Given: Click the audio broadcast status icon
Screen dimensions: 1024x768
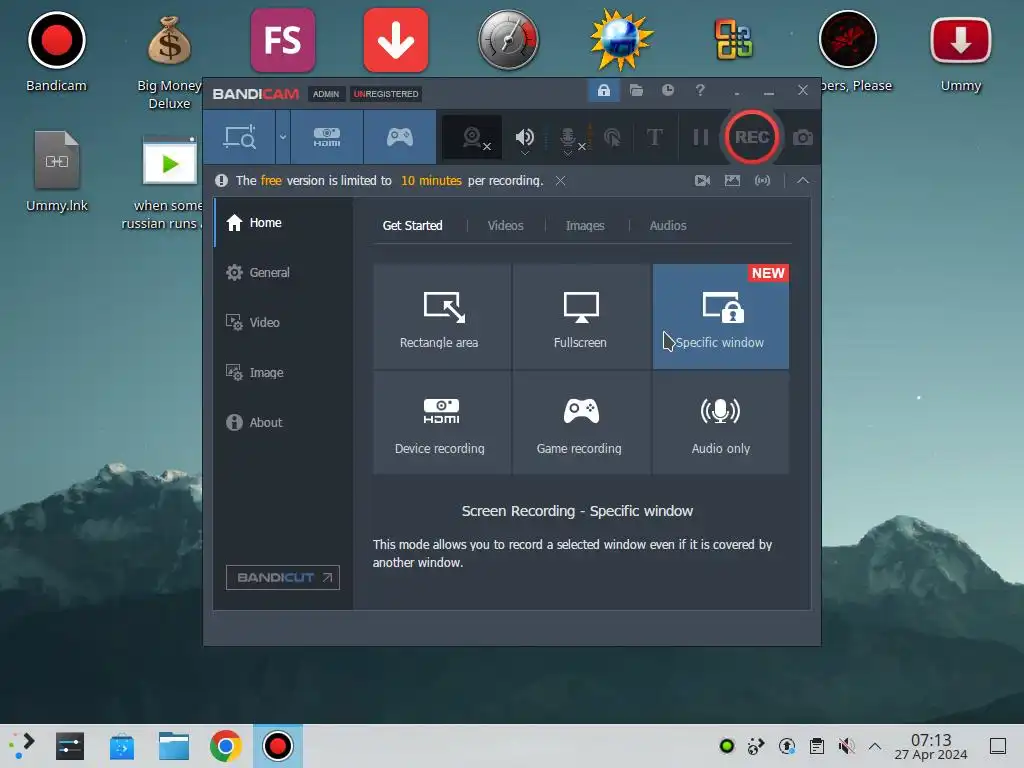Looking at the screenshot, I should (x=762, y=181).
